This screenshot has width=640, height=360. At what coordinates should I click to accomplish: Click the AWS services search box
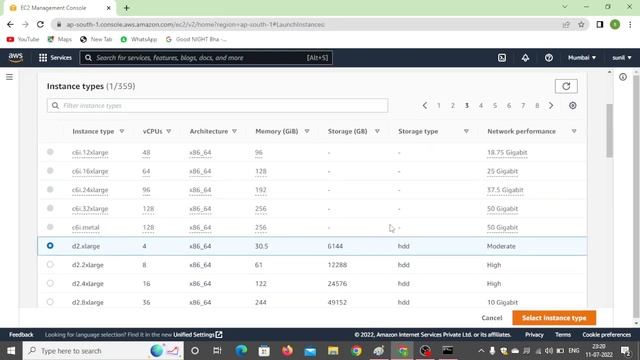206,58
